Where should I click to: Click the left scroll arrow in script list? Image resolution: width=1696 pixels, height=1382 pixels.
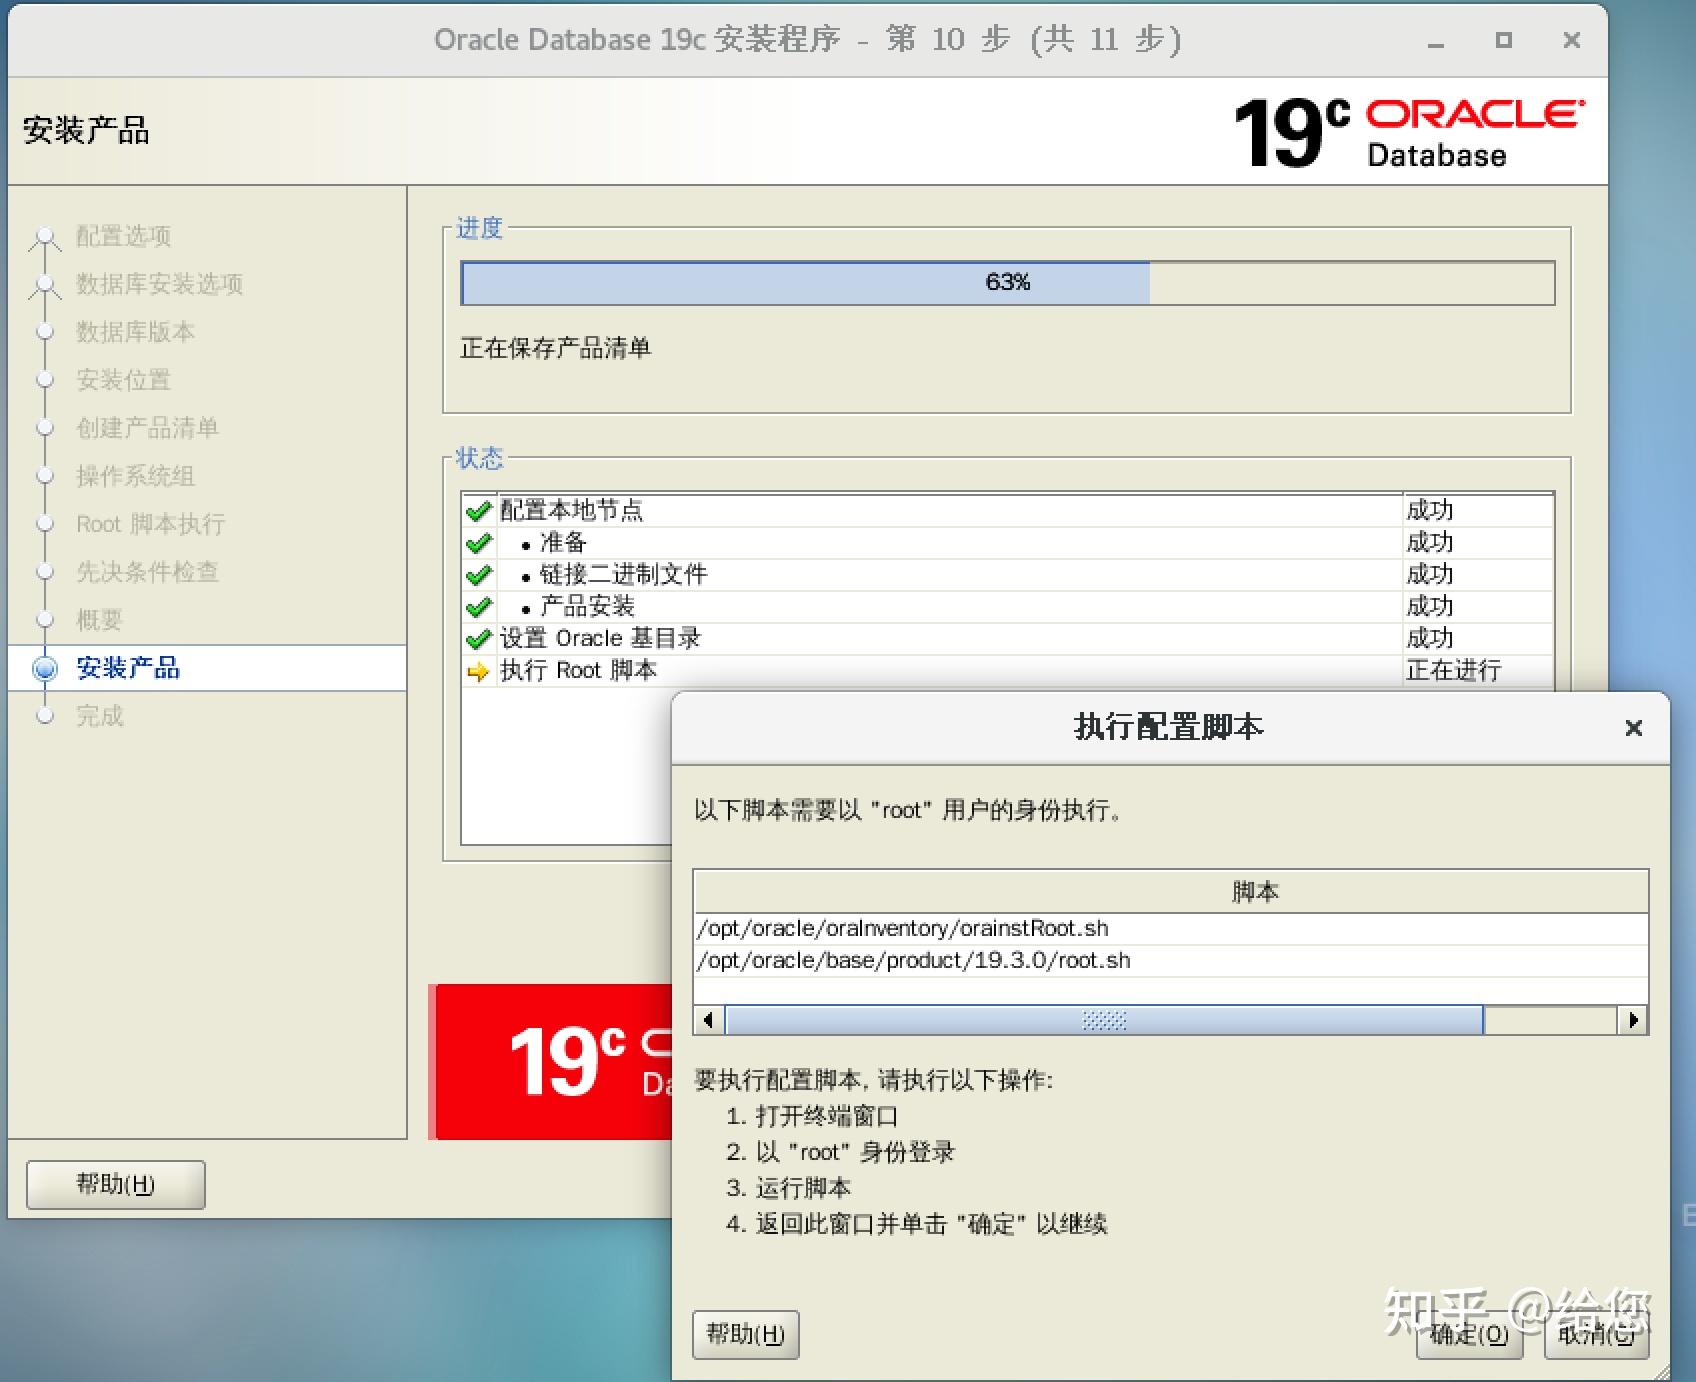(x=708, y=1019)
